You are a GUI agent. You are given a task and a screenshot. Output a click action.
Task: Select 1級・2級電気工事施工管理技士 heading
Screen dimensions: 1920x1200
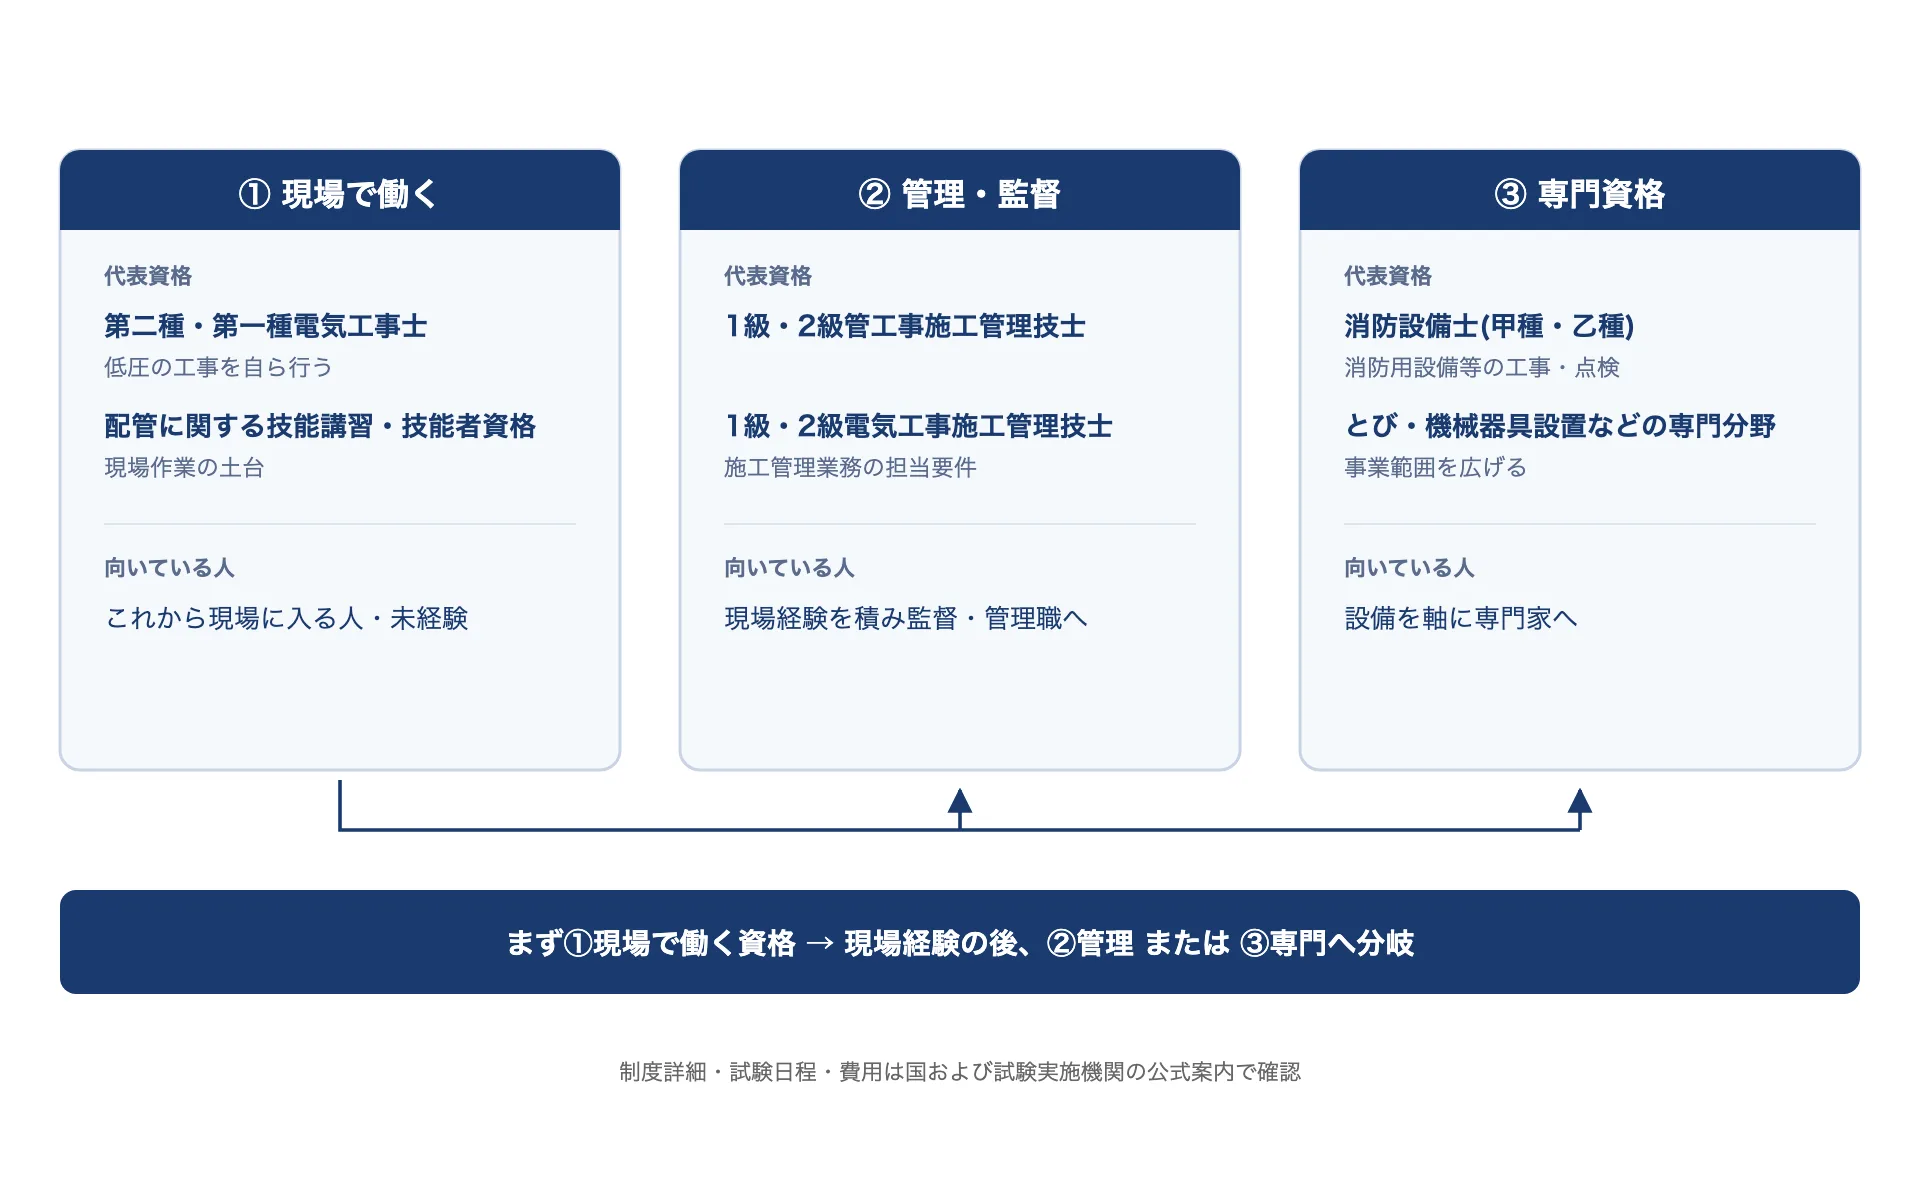[918, 426]
